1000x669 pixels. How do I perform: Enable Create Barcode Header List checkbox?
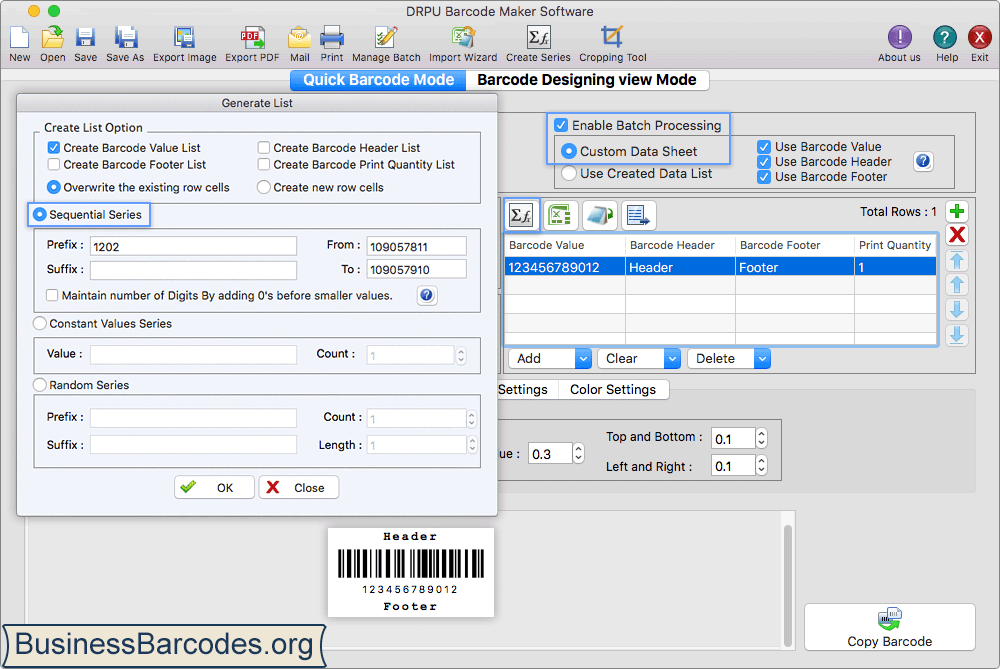[264, 148]
